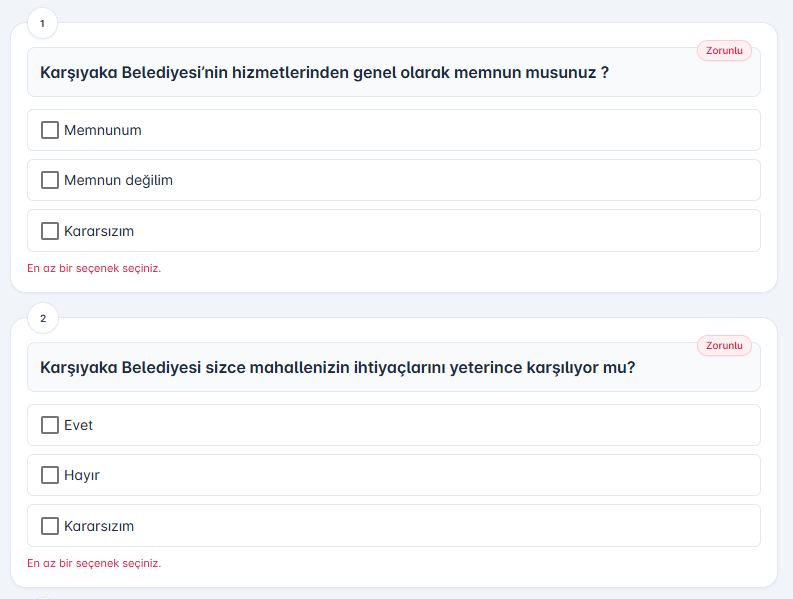
Task: Check the 'Memnun değilim' box
Action: (x=50, y=180)
